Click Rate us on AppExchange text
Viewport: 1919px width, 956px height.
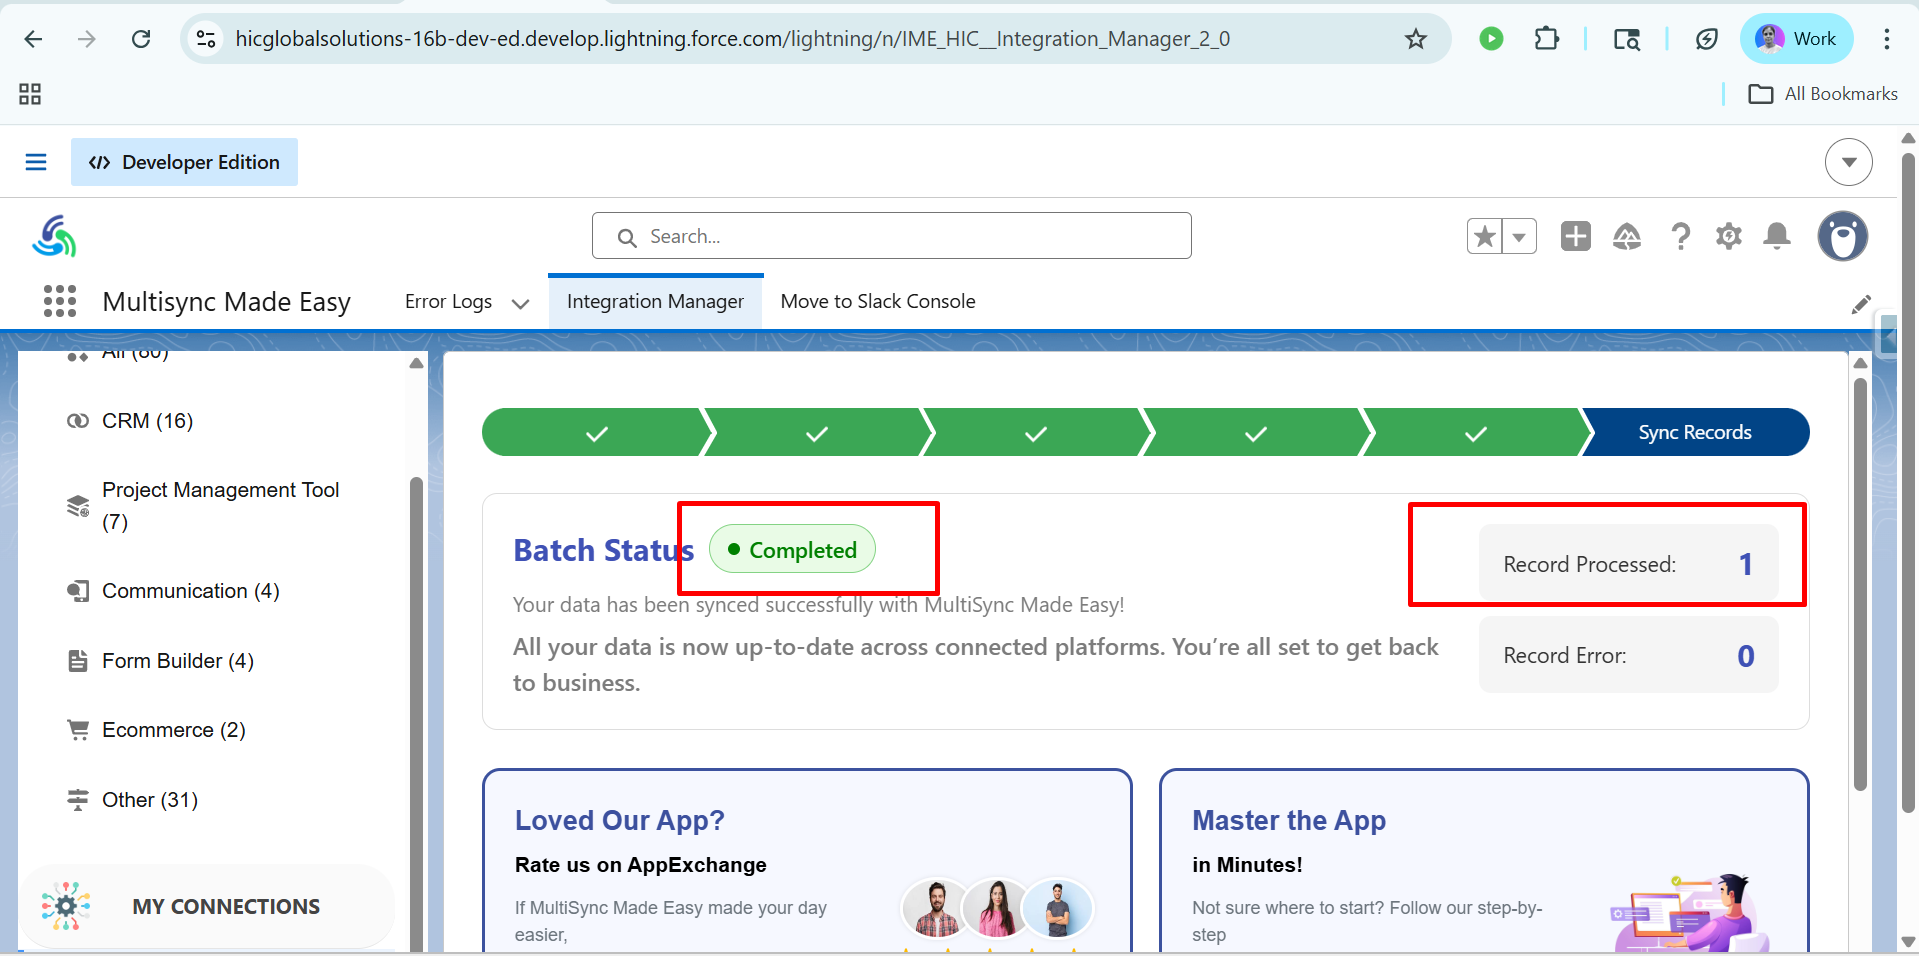(641, 865)
